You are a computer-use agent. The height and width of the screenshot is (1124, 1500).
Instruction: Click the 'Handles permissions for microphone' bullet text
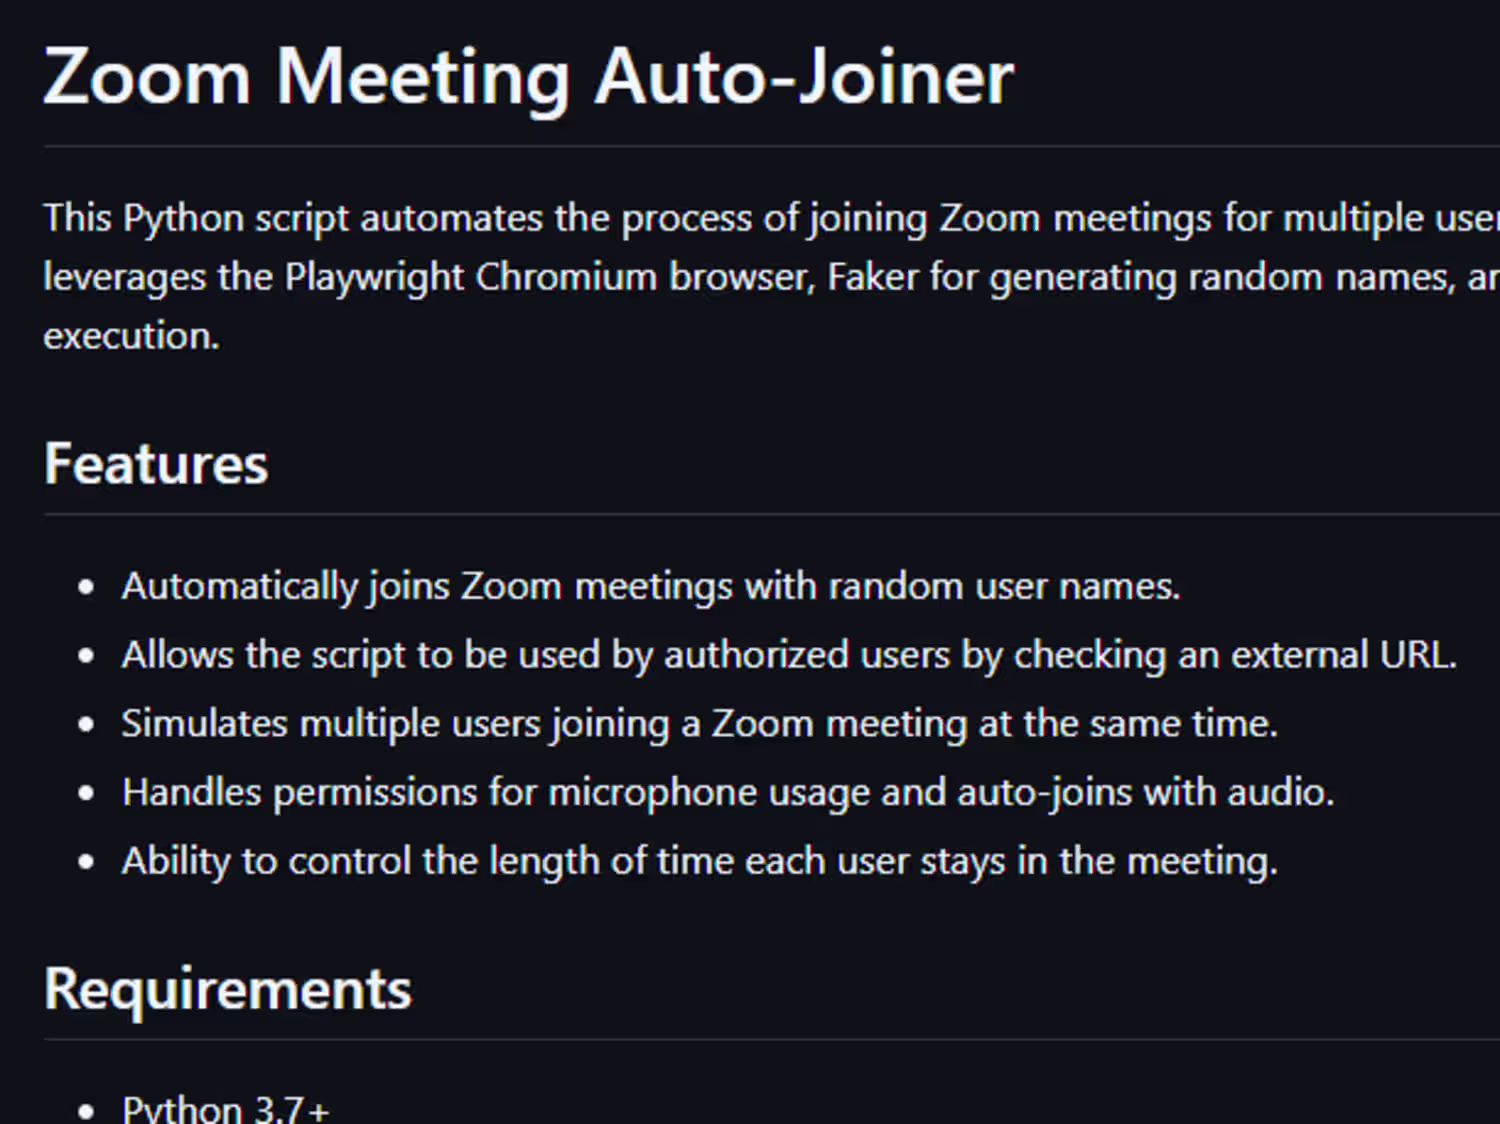coord(727,792)
